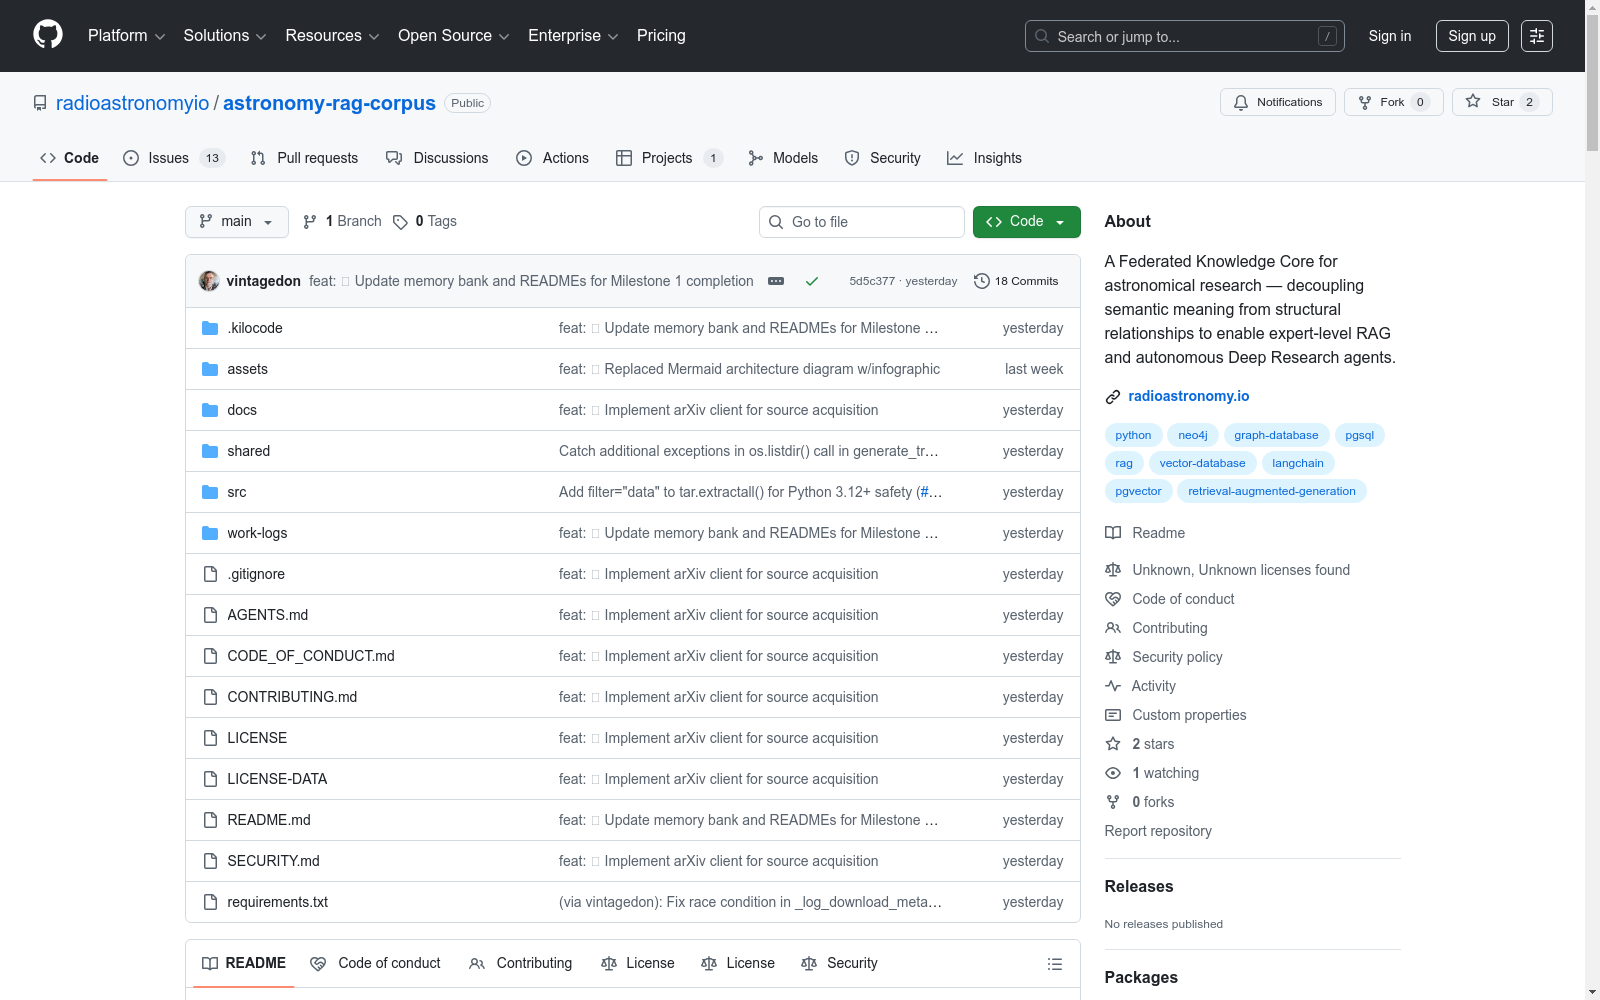Open the Security tab in repository navigation
Image resolution: width=1600 pixels, height=1000 pixels.
(x=882, y=158)
